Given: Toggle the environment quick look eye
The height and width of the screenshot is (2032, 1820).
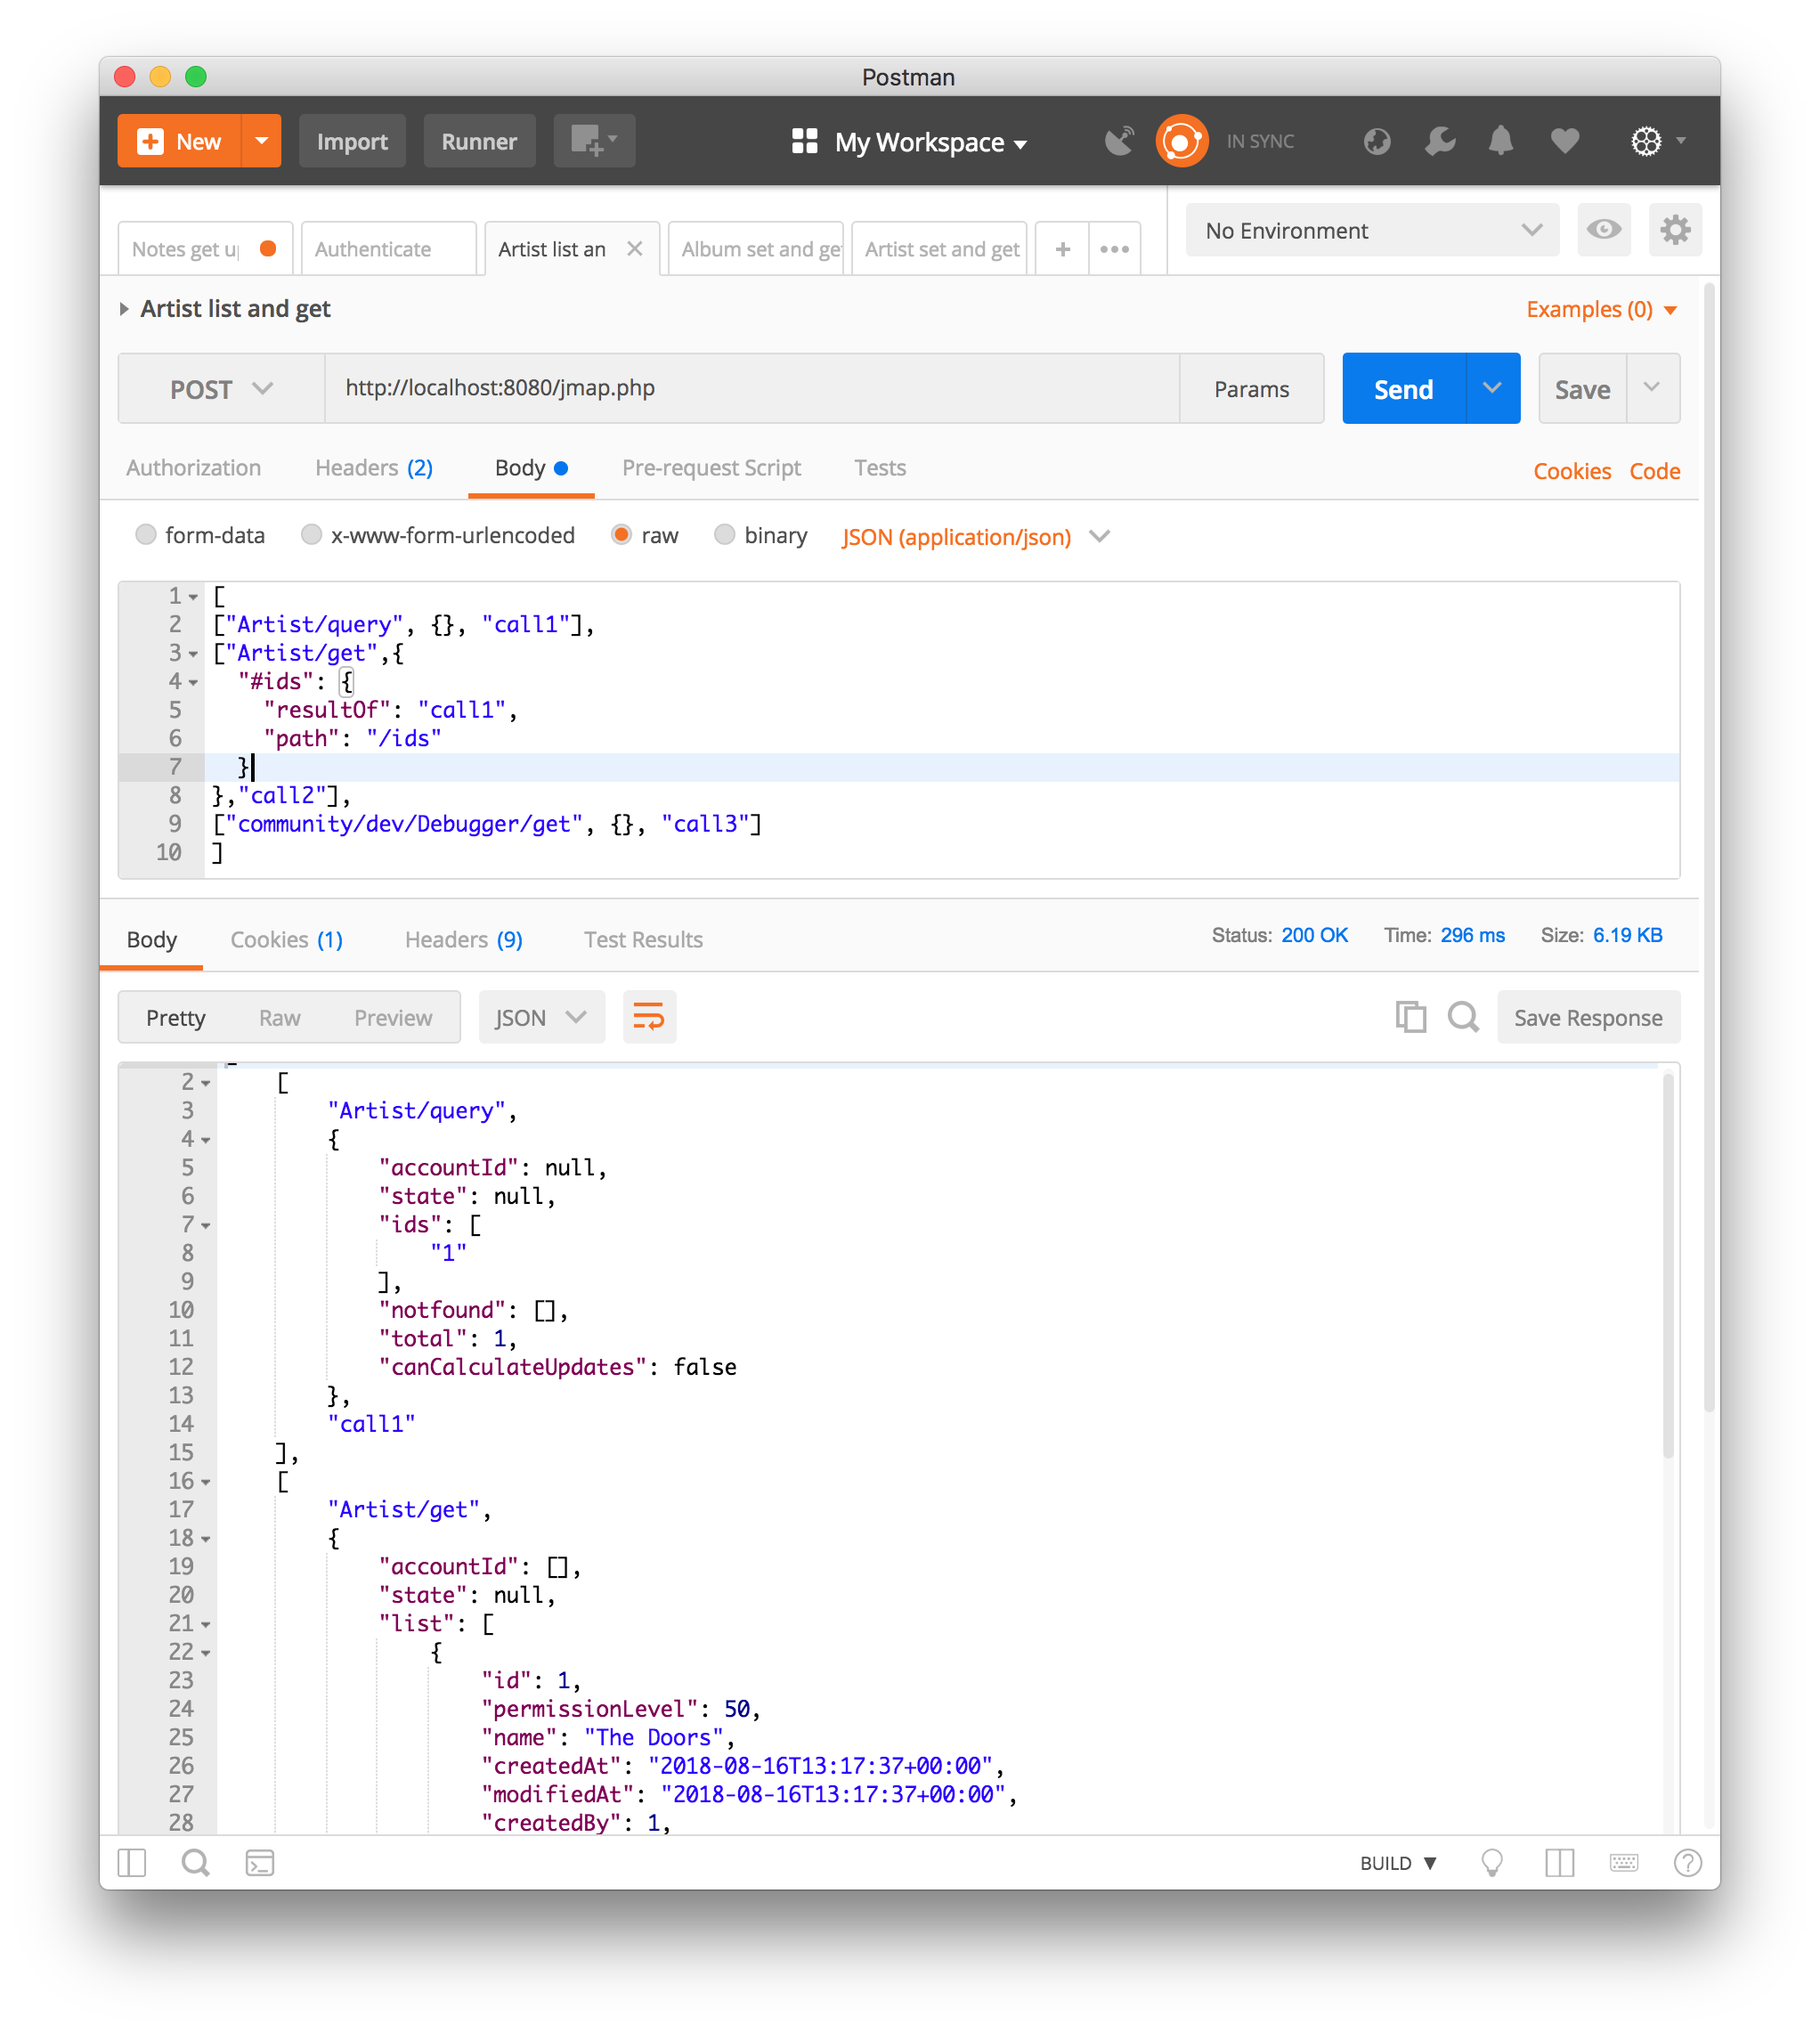Looking at the screenshot, I should pos(1604,230).
